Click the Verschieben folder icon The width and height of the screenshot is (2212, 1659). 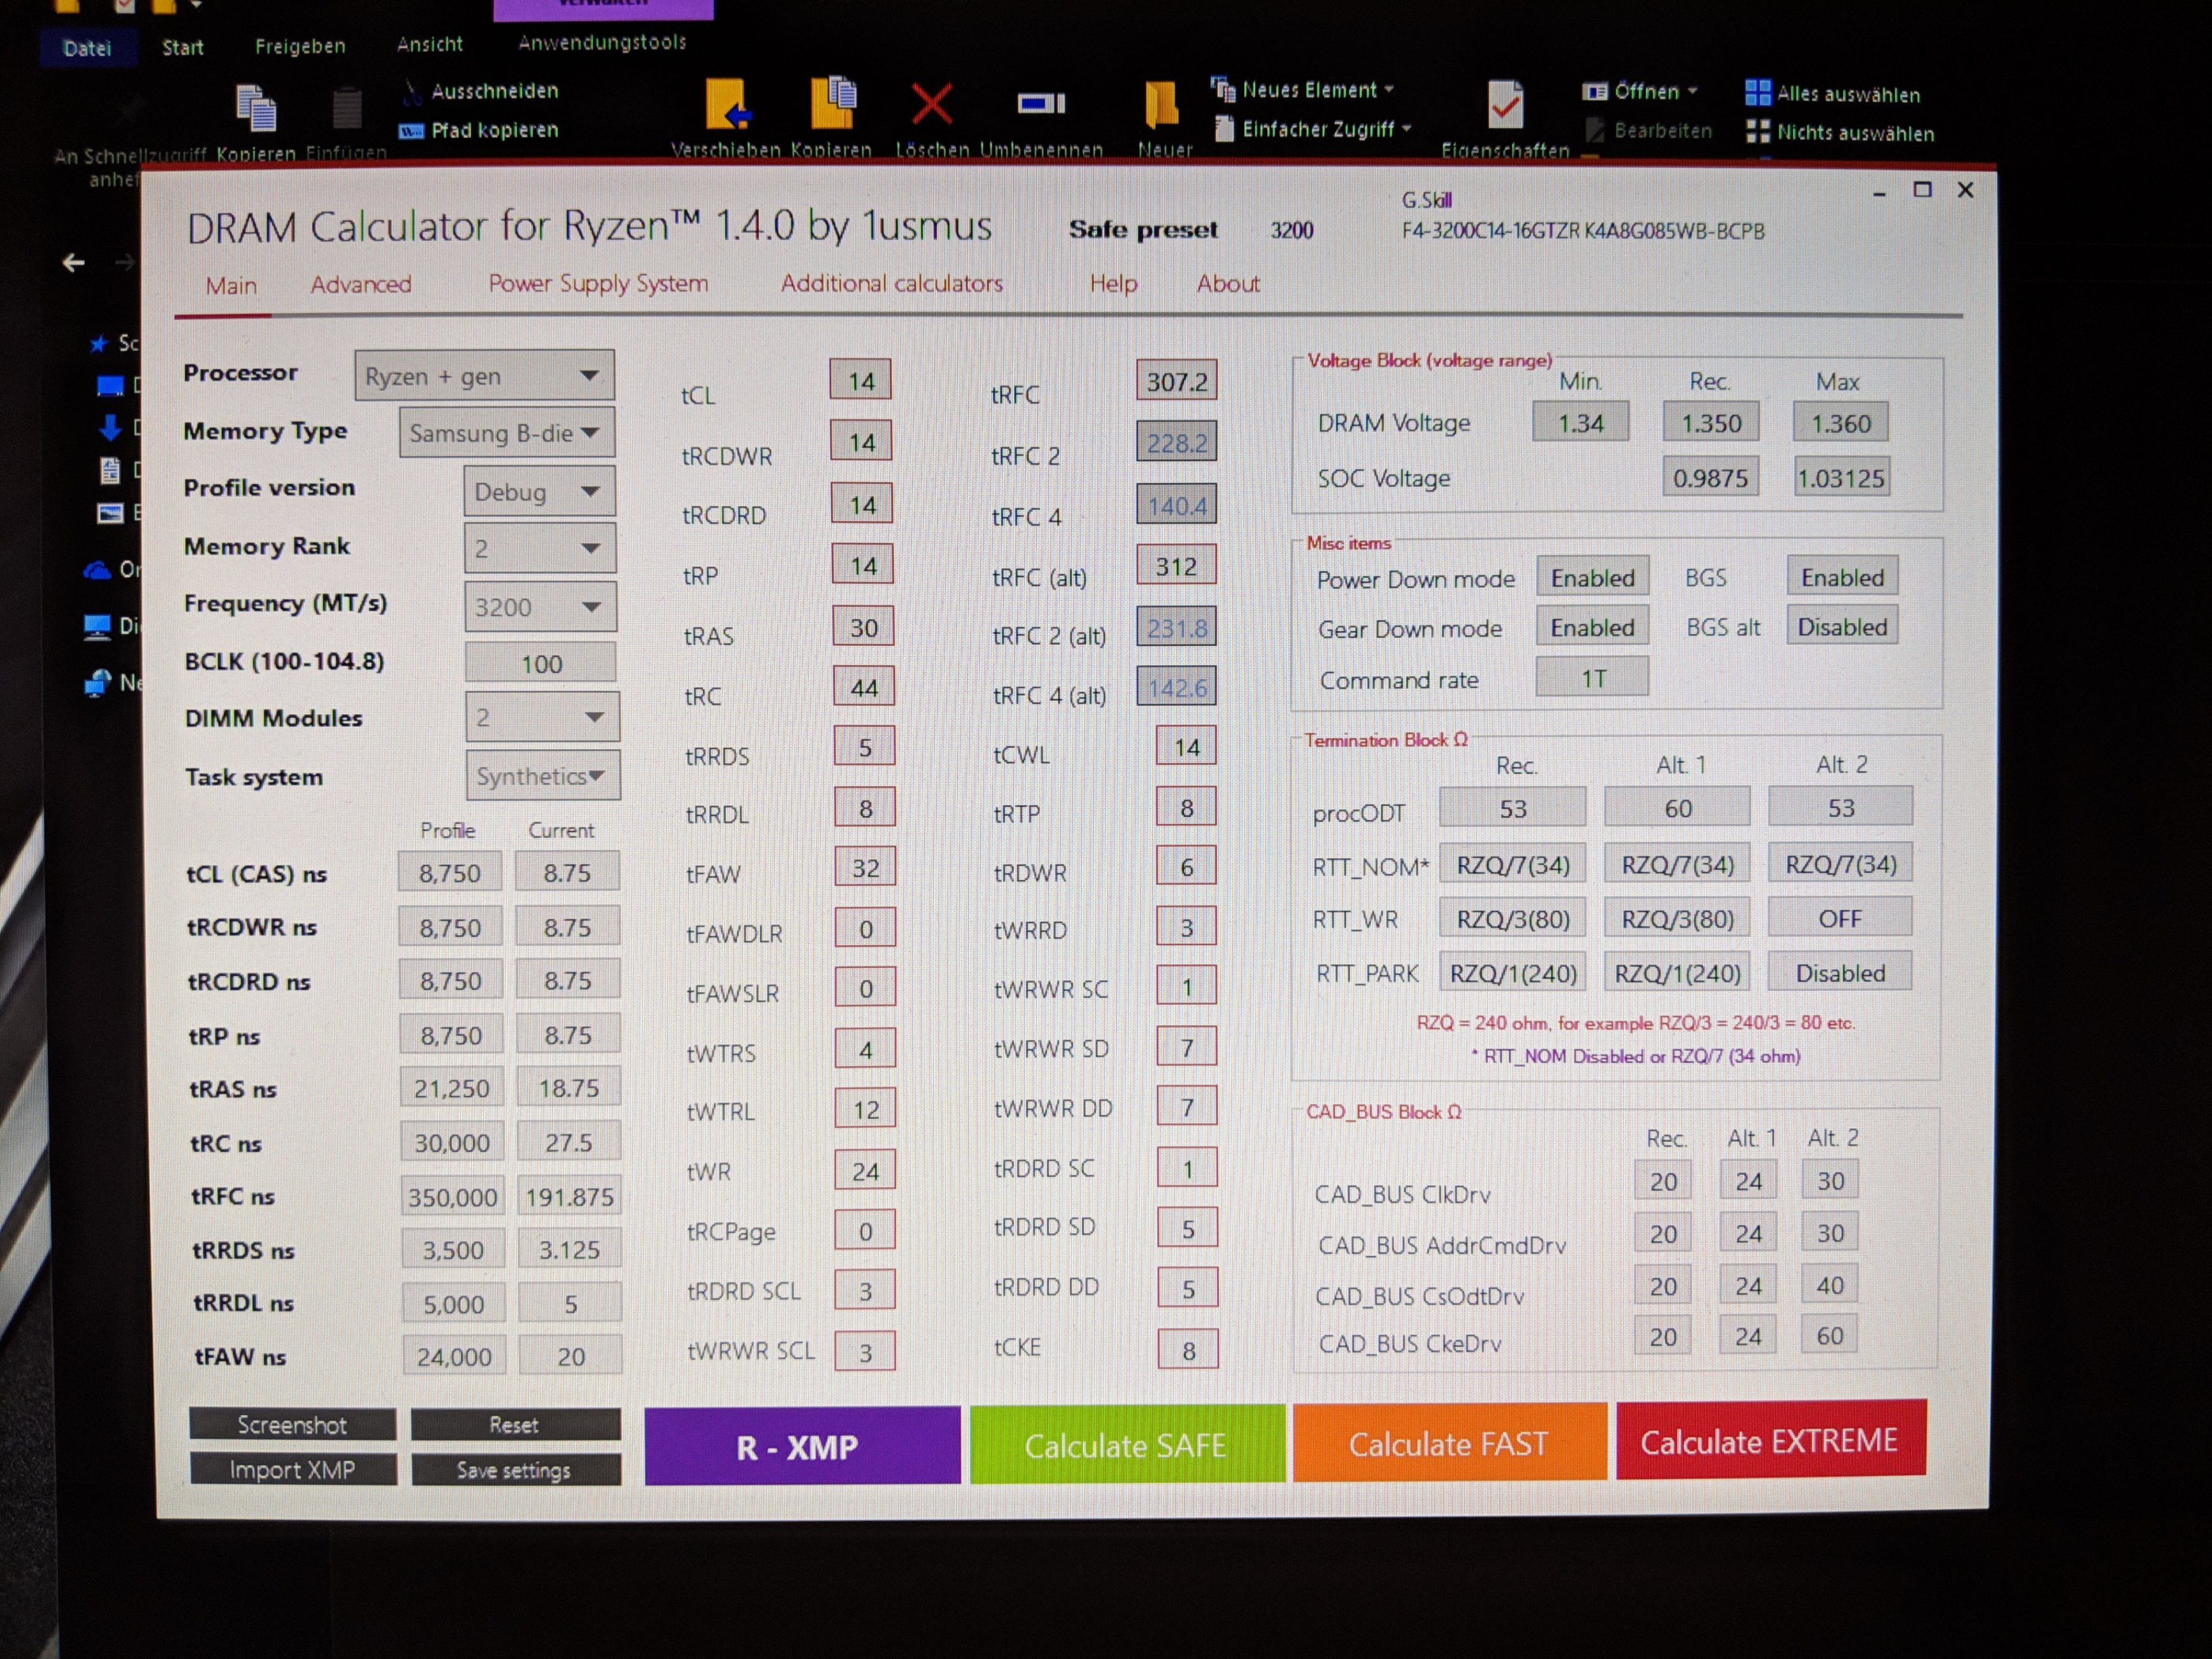pyautogui.click(x=727, y=105)
